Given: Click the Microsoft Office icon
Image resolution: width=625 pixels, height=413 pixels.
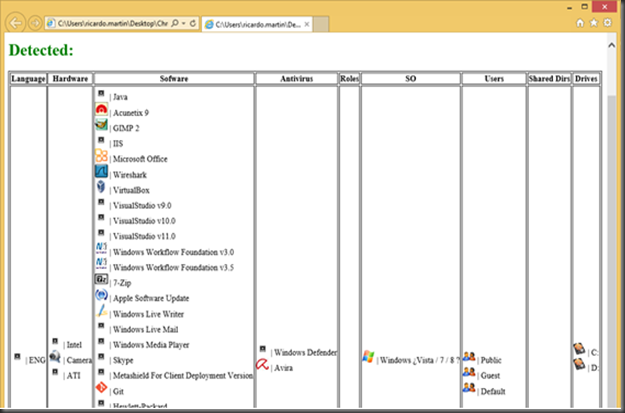Looking at the screenshot, I should coord(101,156).
